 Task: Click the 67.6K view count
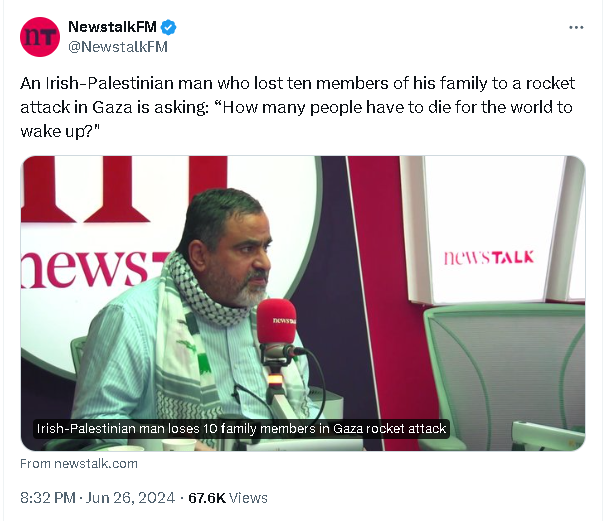tap(207, 497)
